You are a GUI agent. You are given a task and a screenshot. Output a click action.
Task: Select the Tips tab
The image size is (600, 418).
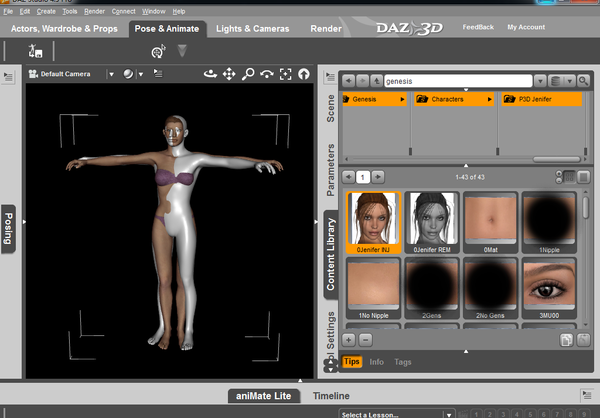click(352, 362)
